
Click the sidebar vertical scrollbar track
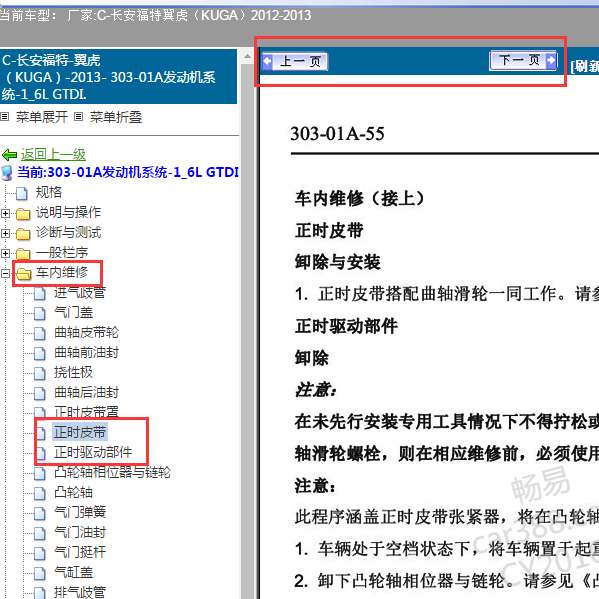coord(247,331)
